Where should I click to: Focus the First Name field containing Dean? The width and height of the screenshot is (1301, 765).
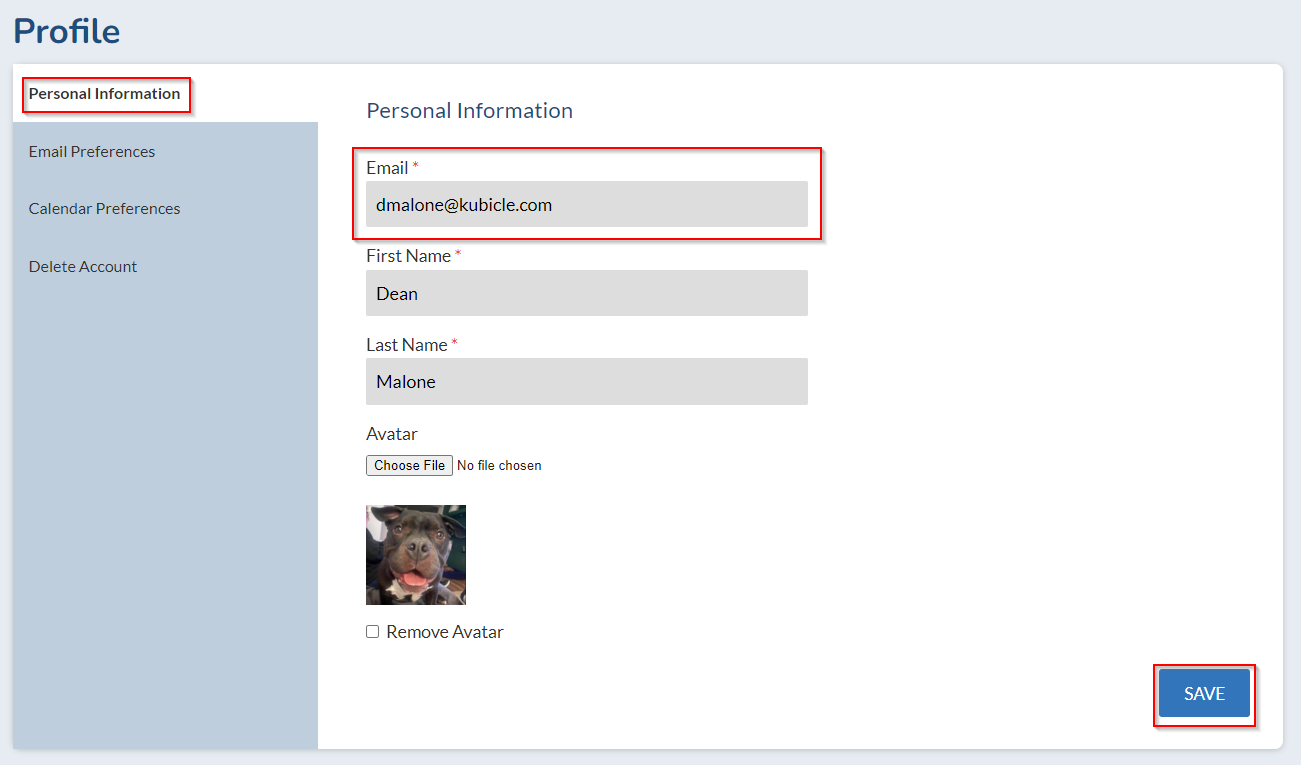click(x=587, y=293)
